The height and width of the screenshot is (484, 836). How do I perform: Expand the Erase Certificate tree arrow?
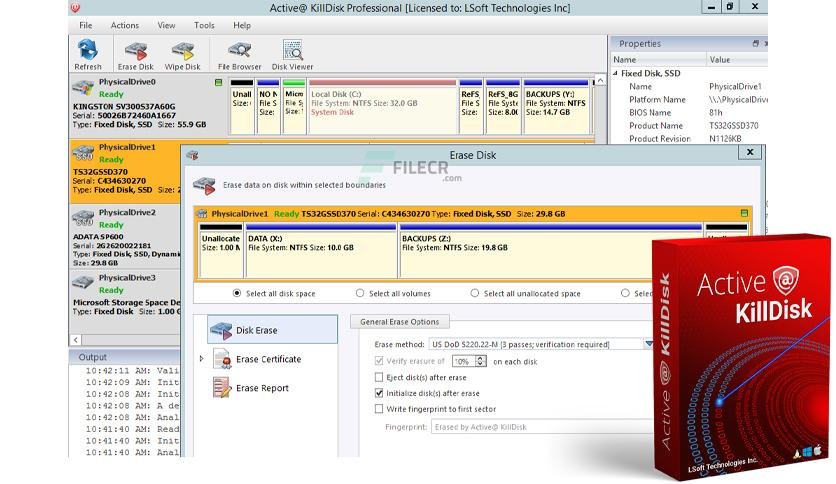tap(202, 359)
